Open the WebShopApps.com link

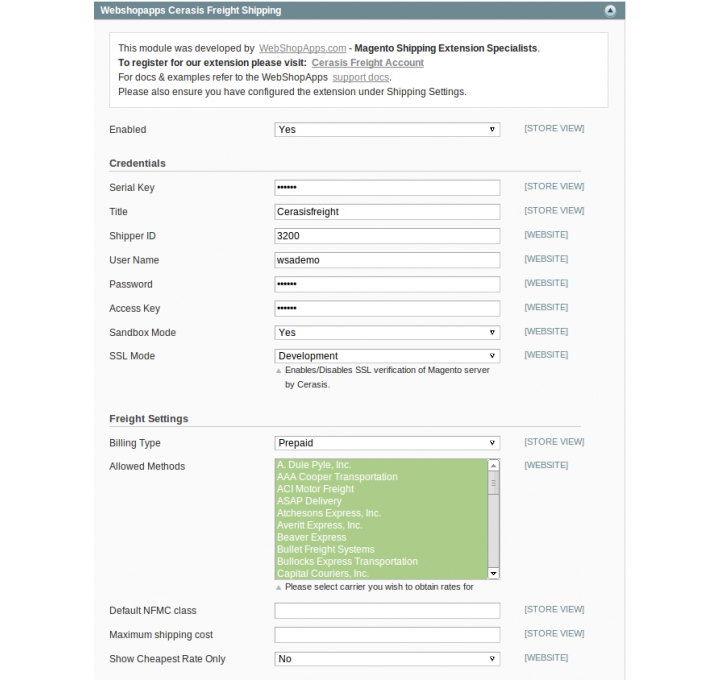coord(302,48)
